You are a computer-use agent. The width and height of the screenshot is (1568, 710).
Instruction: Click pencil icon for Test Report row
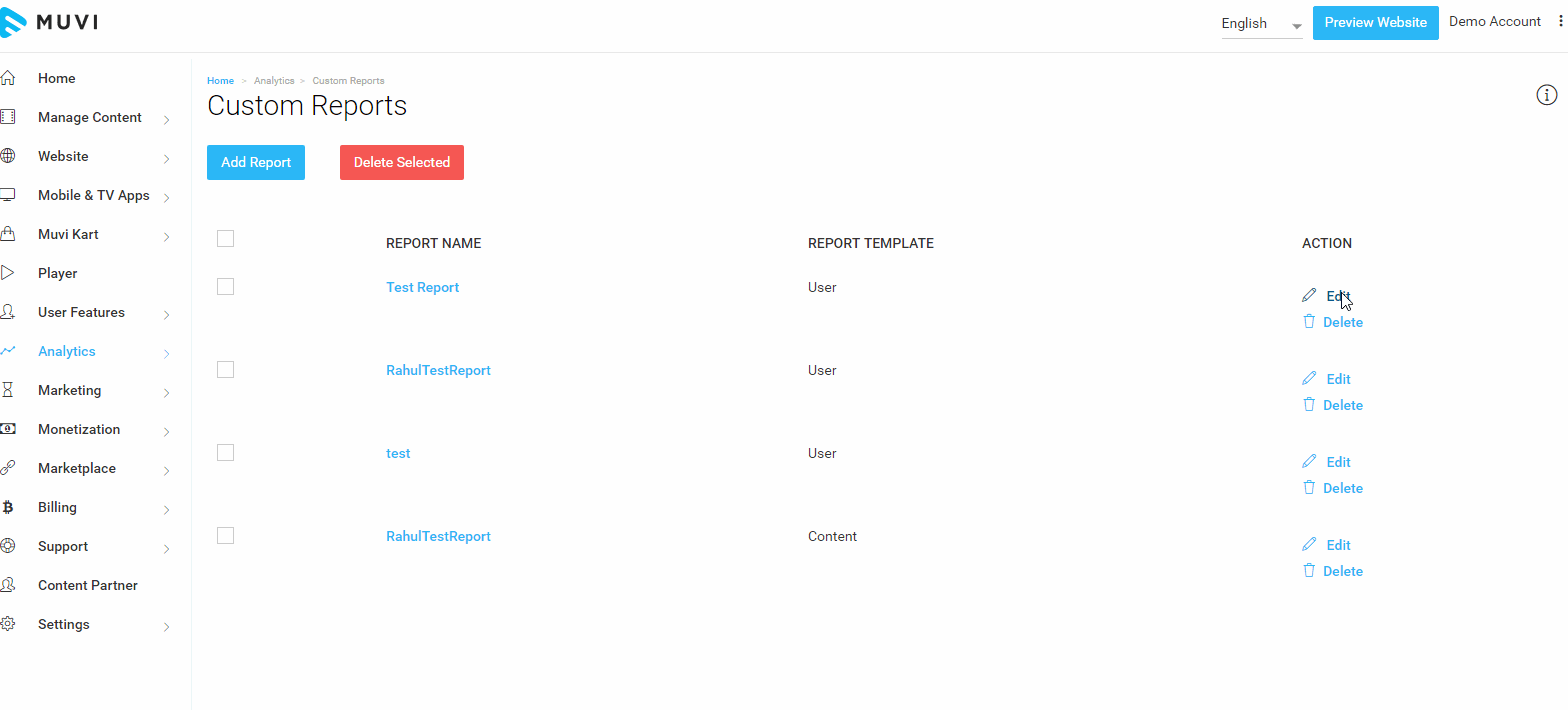[x=1309, y=295]
